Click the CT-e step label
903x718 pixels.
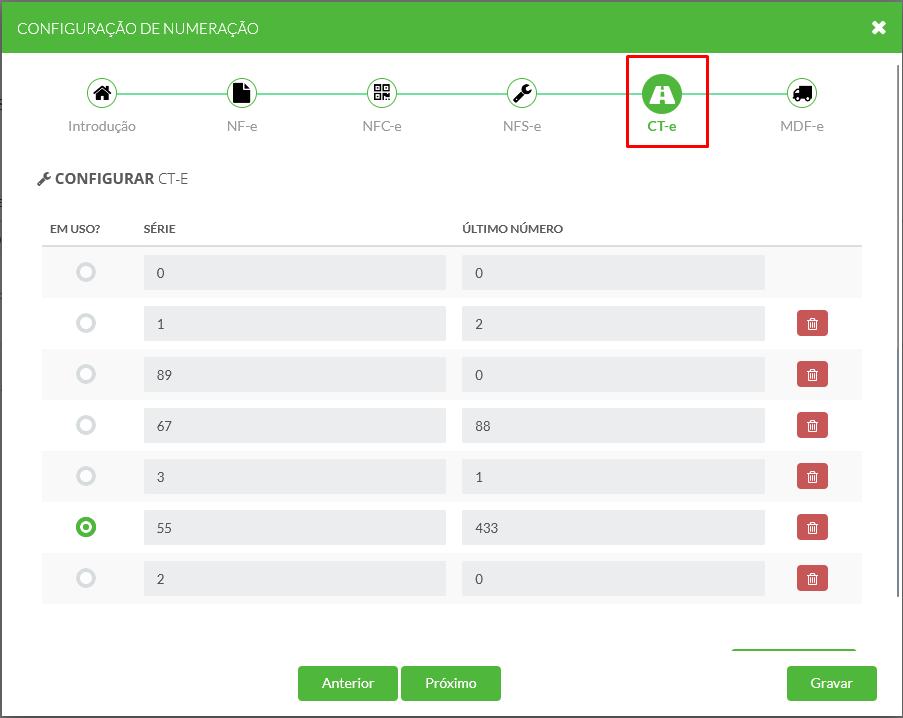pyautogui.click(x=662, y=126)
